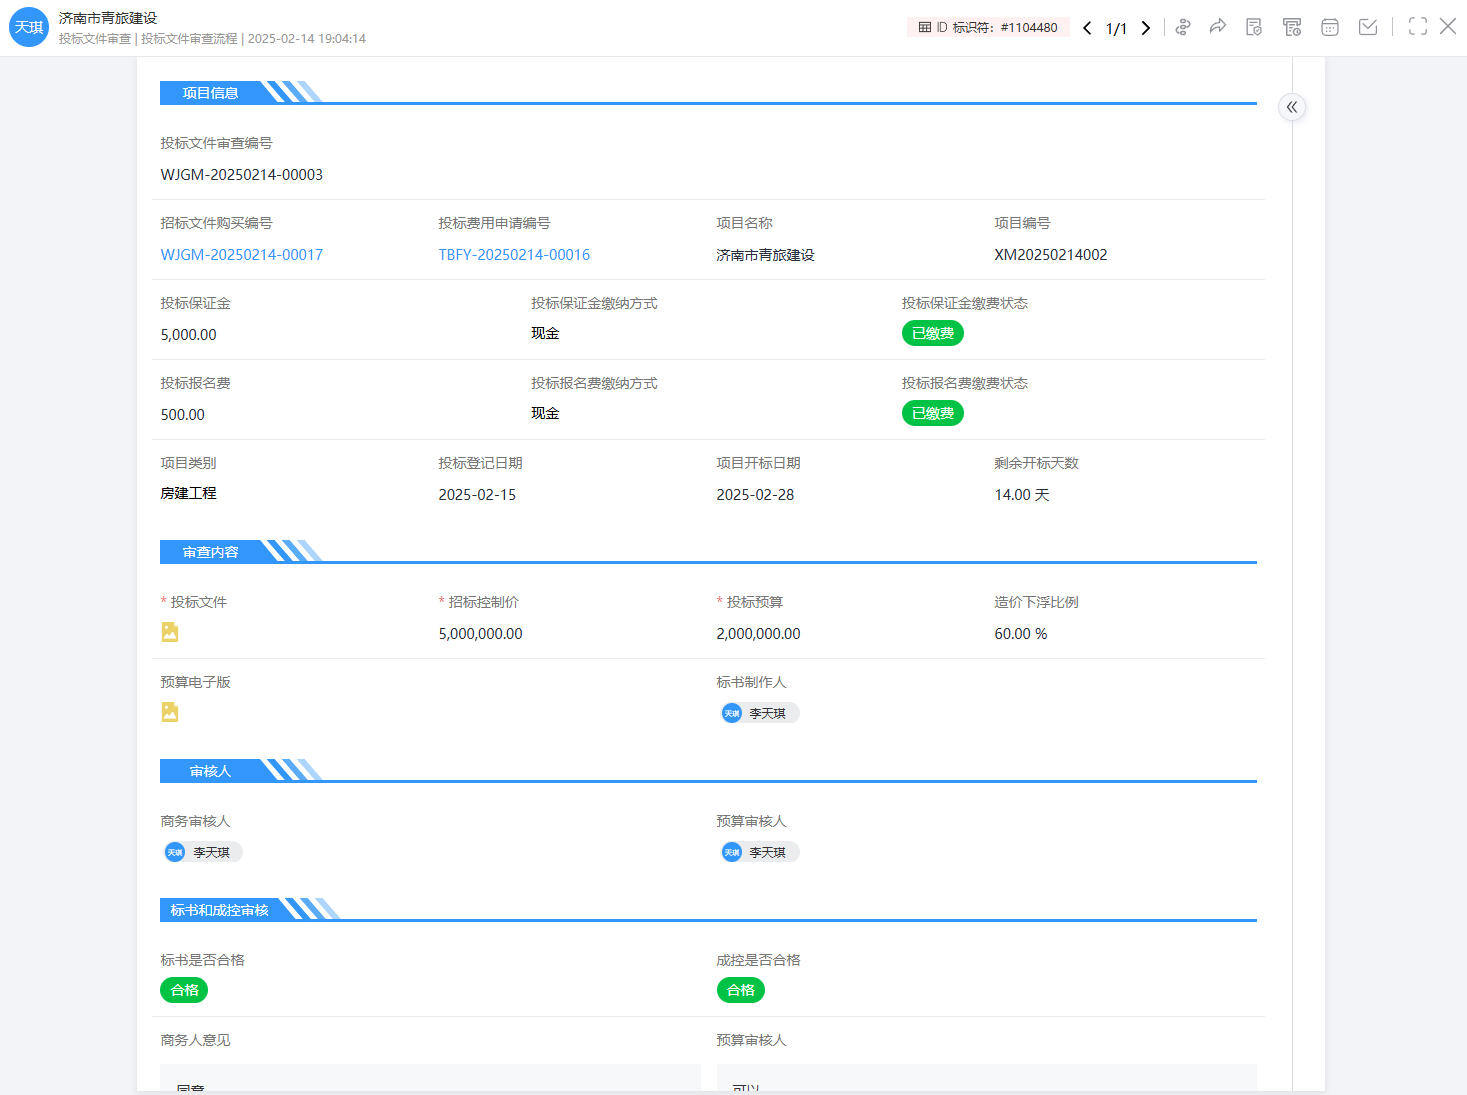1467x1095 pixels.
Task: Open the document shield icon
Action: coord(1254,27)
